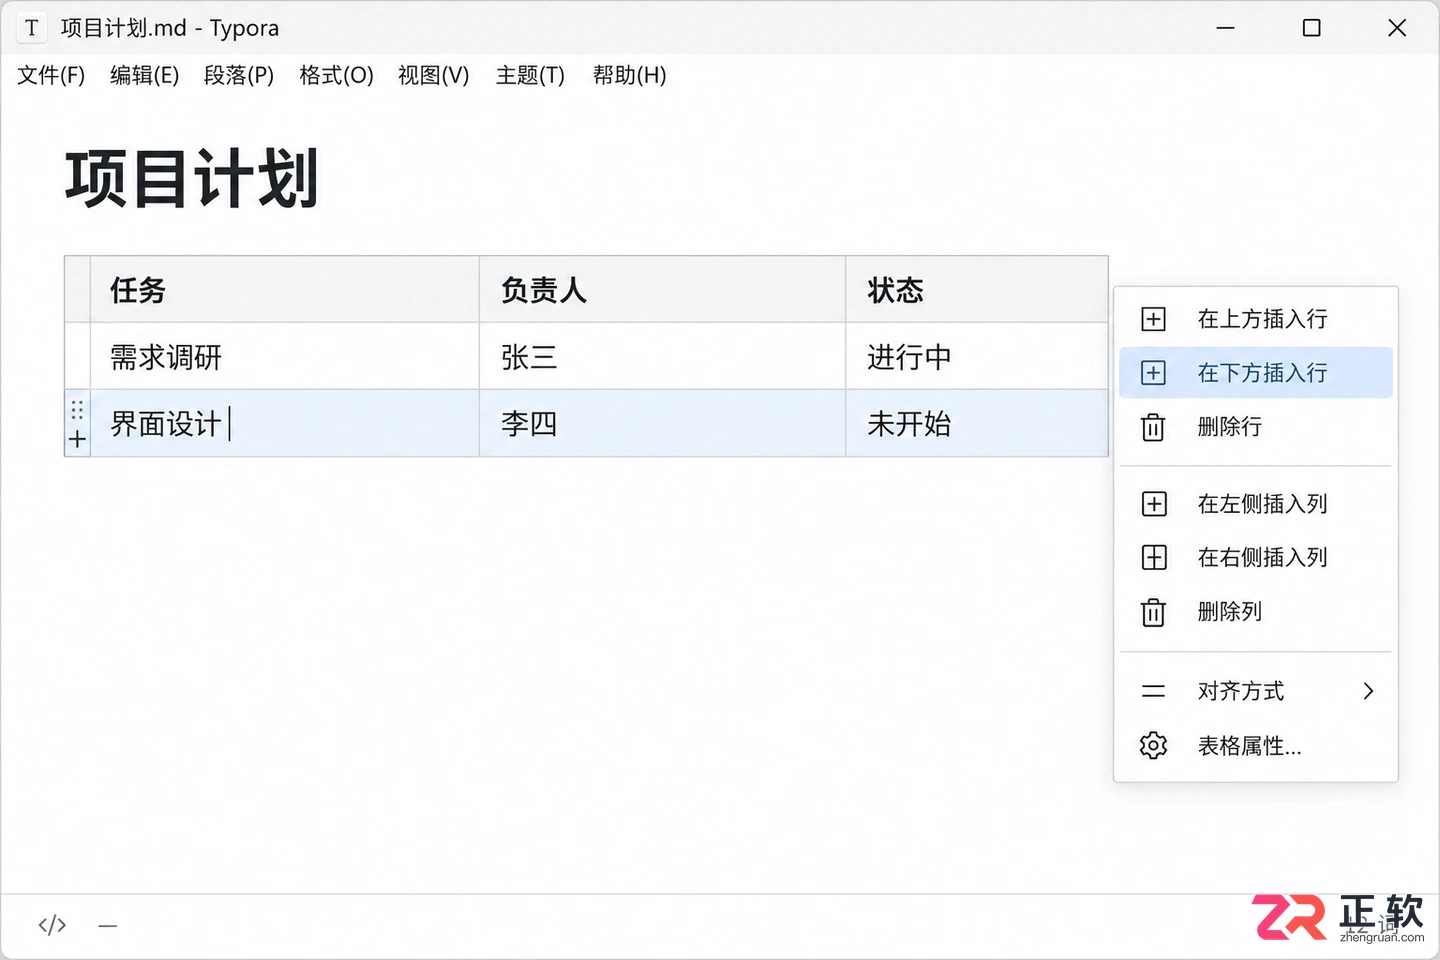Click the 张三 table cell
1440x960 pixels.
[x=663, y=356]
